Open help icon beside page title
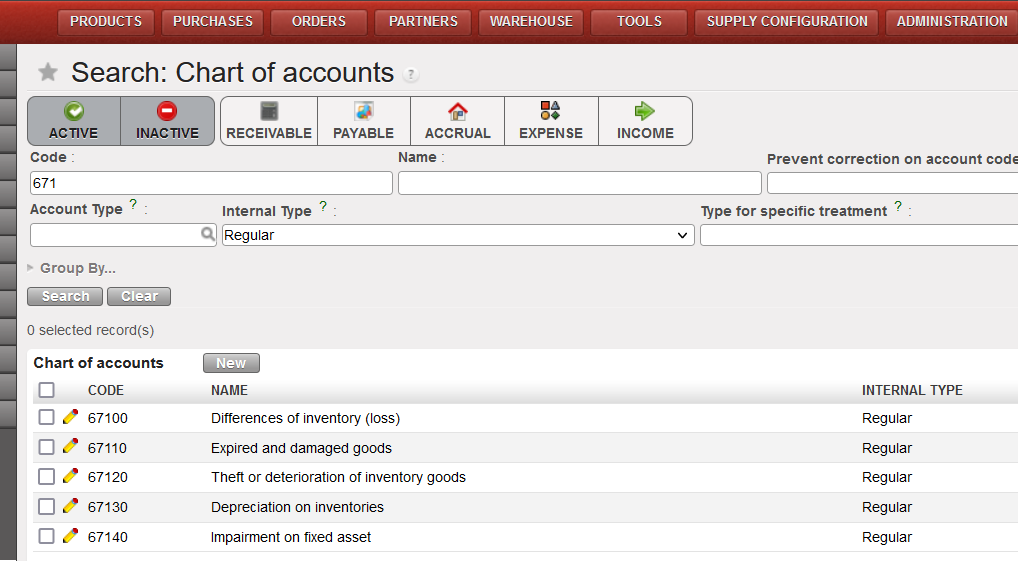 410,74
